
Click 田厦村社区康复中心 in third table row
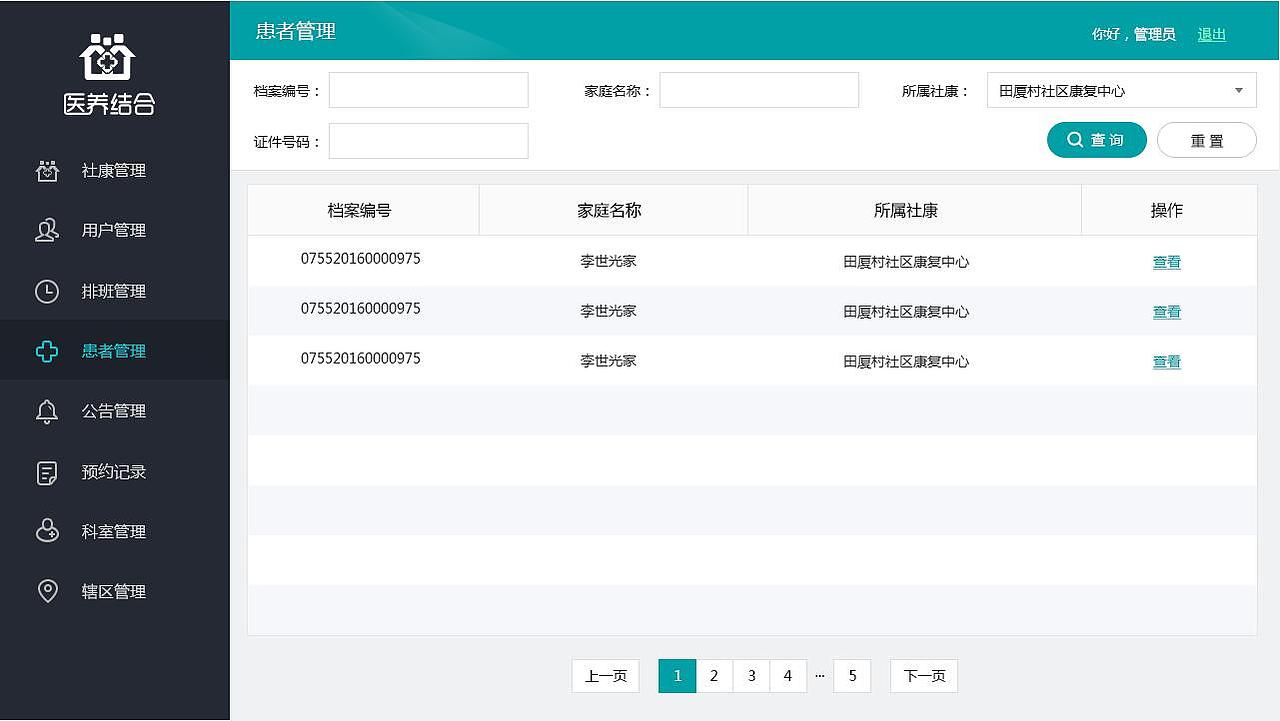[906, 362]
